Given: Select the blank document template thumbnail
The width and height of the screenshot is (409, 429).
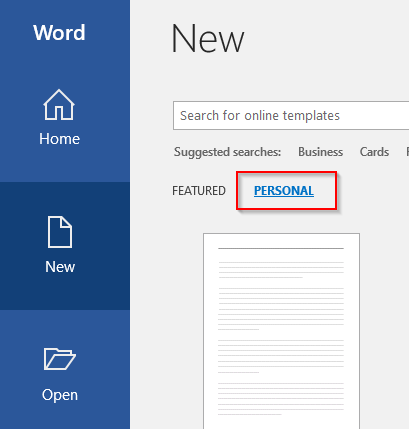Looking at the screenshot, I should coord(281,331).
